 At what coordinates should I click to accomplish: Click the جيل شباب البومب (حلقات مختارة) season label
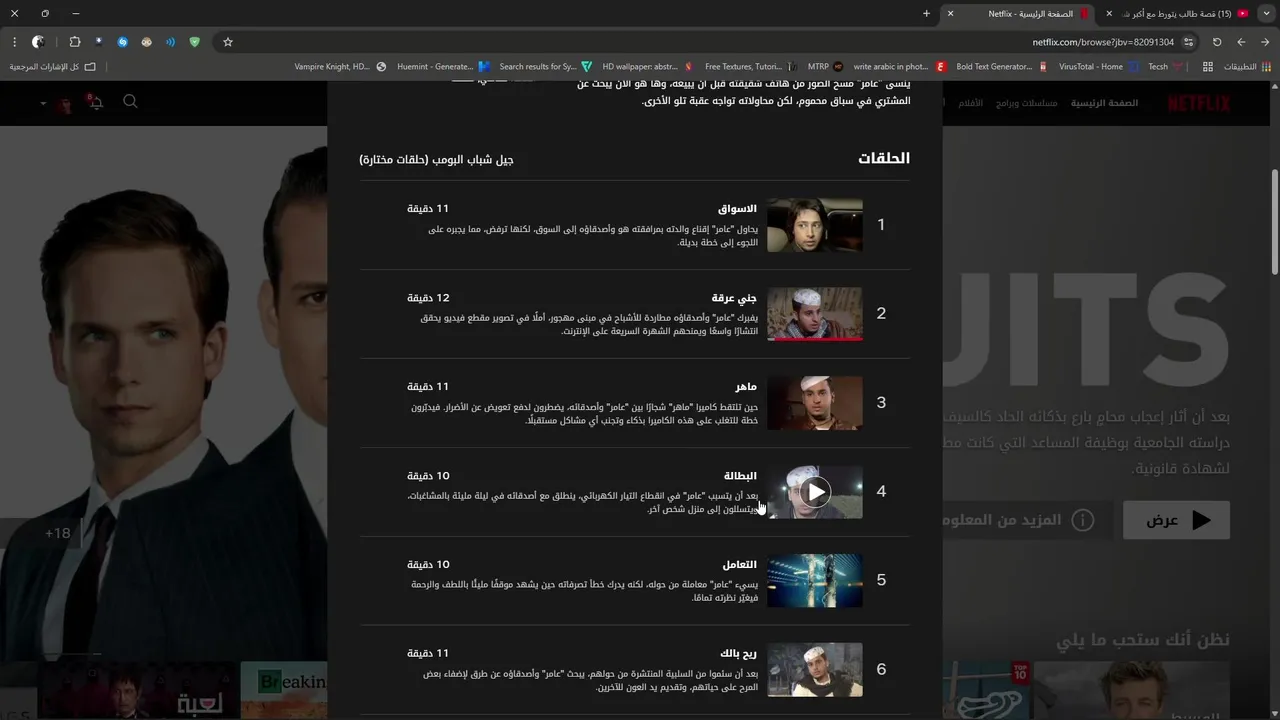pos(436,159)
